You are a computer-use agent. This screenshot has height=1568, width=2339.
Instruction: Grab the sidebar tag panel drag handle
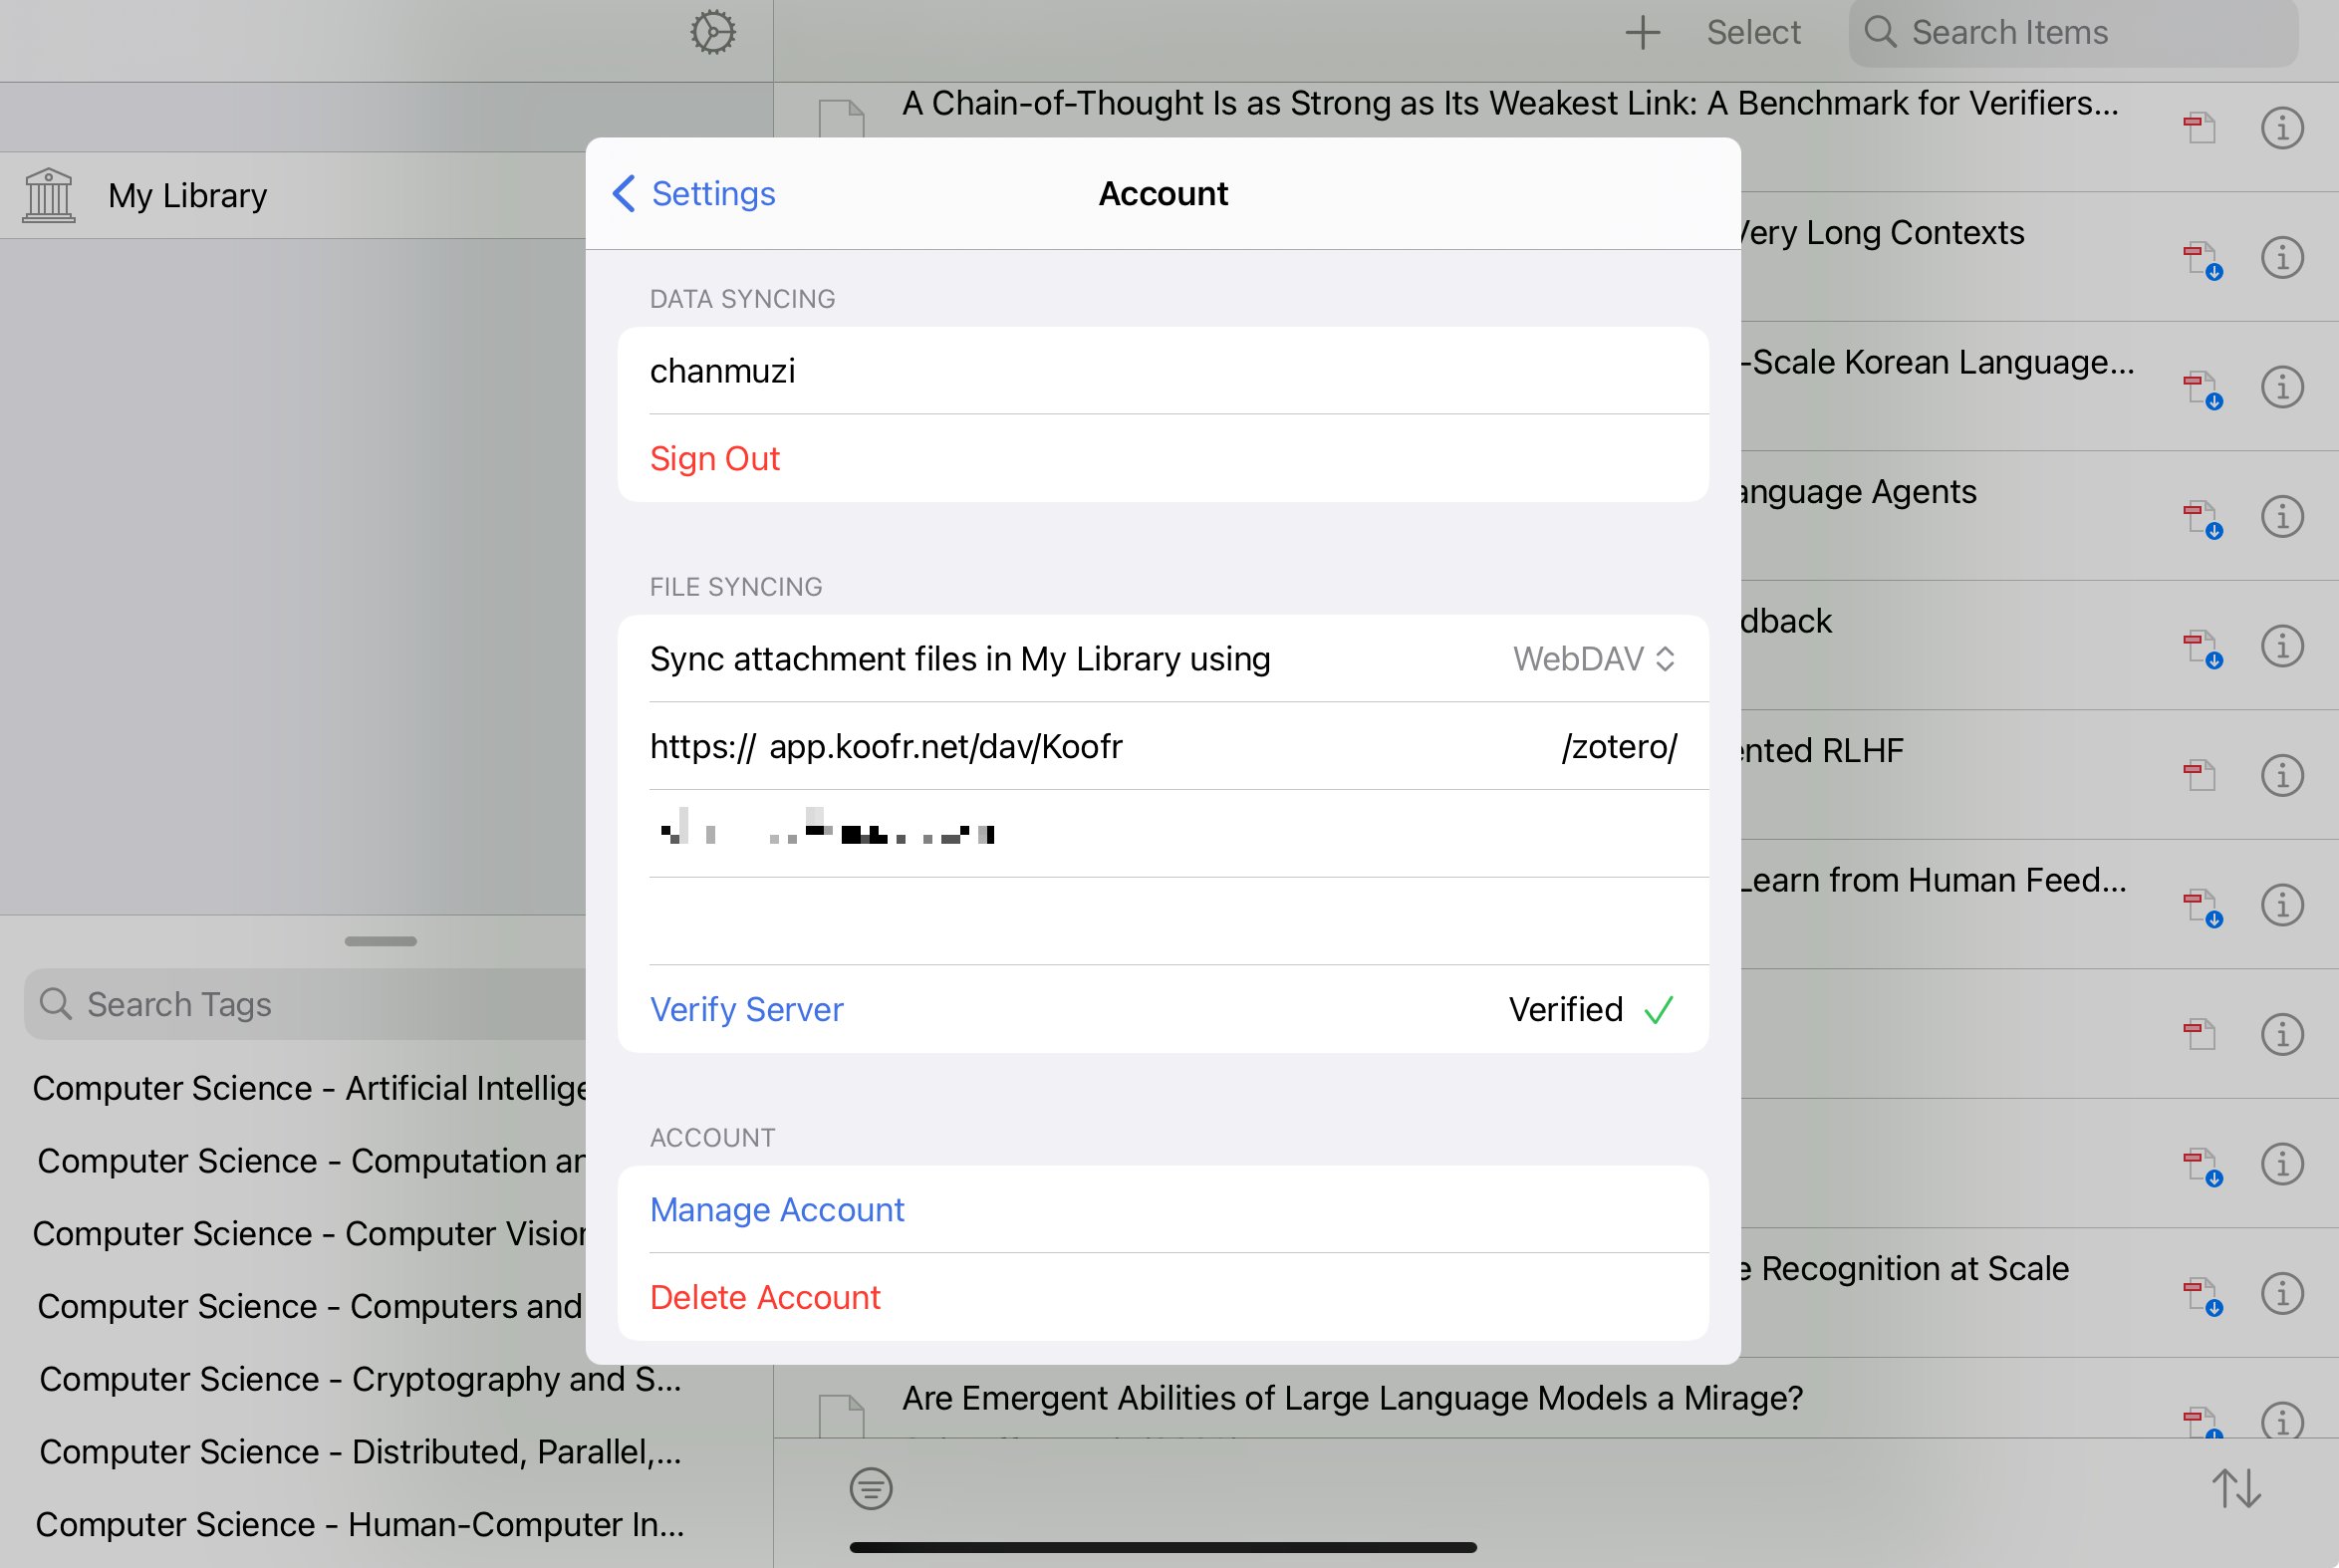coord(380,941)
